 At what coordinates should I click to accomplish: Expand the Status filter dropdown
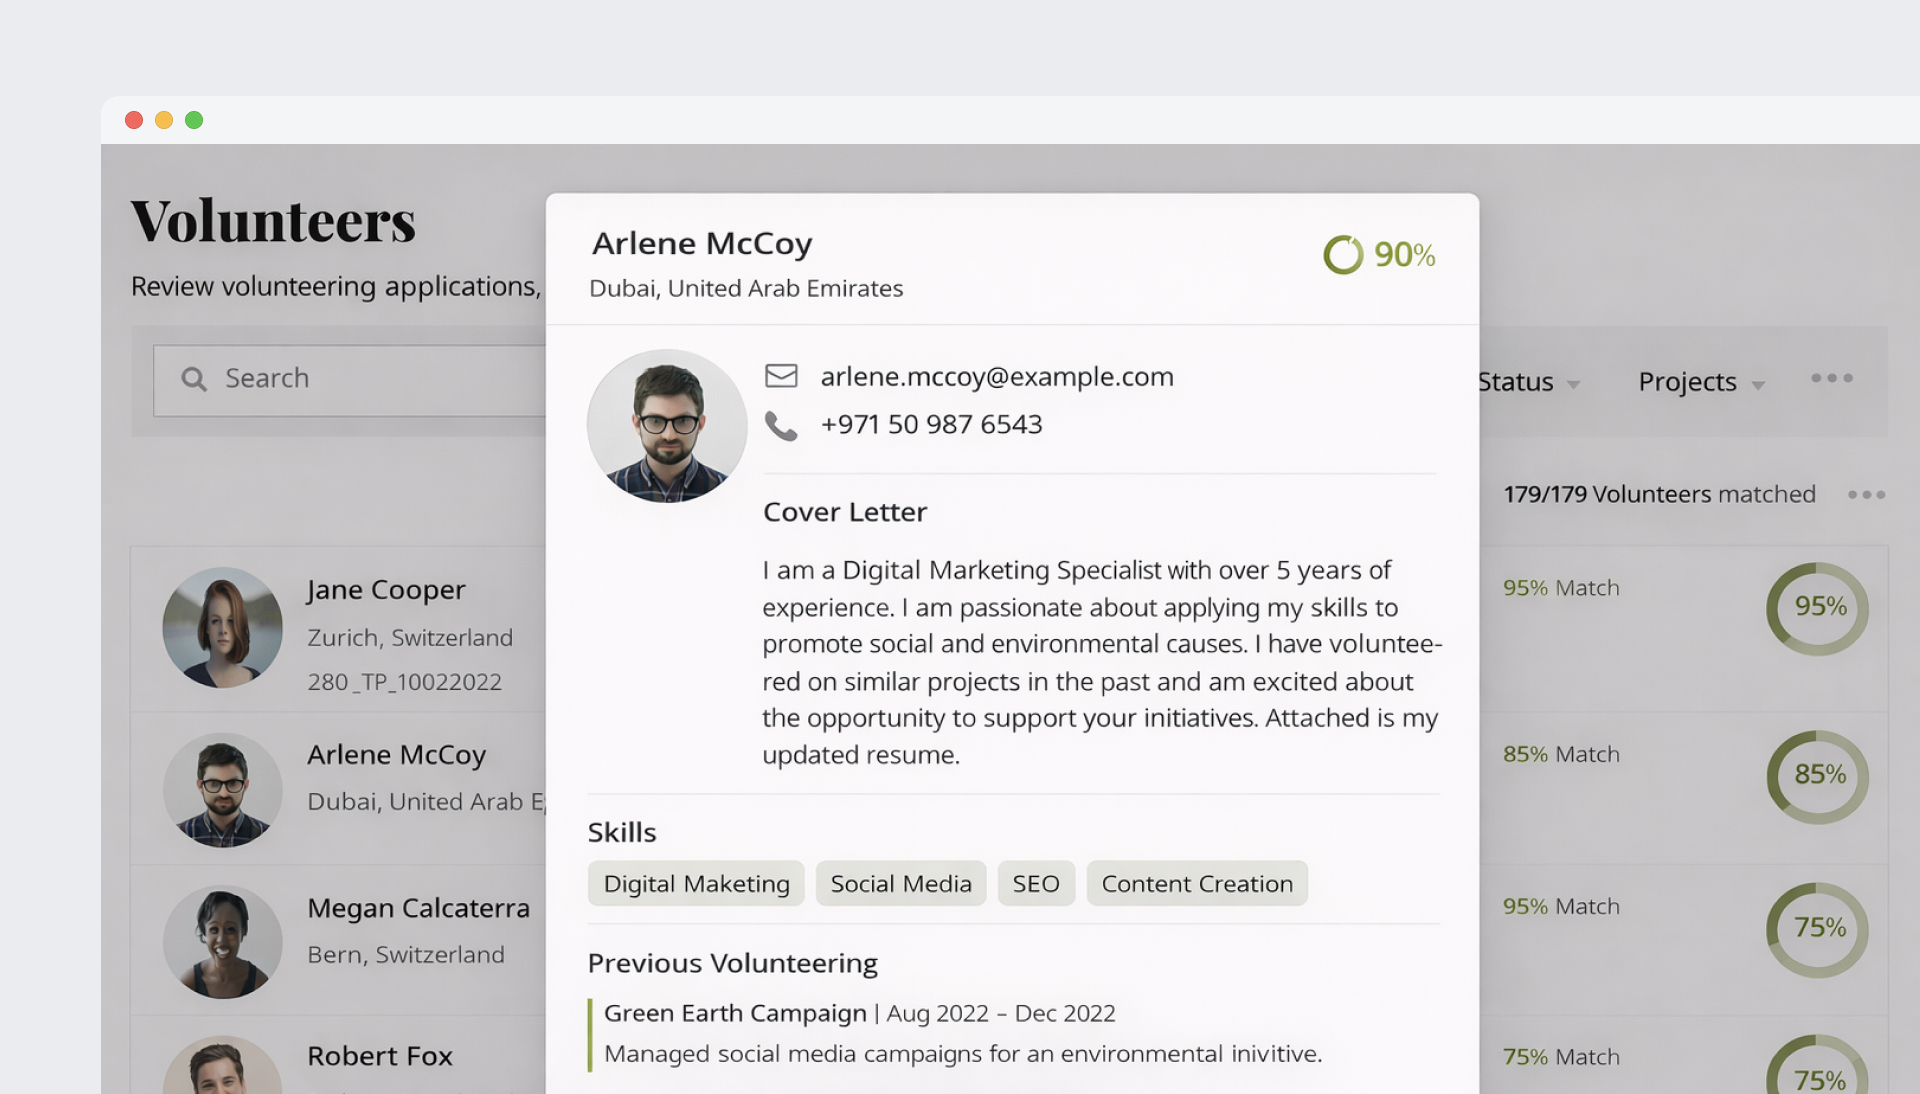(x=1528, y=382)
